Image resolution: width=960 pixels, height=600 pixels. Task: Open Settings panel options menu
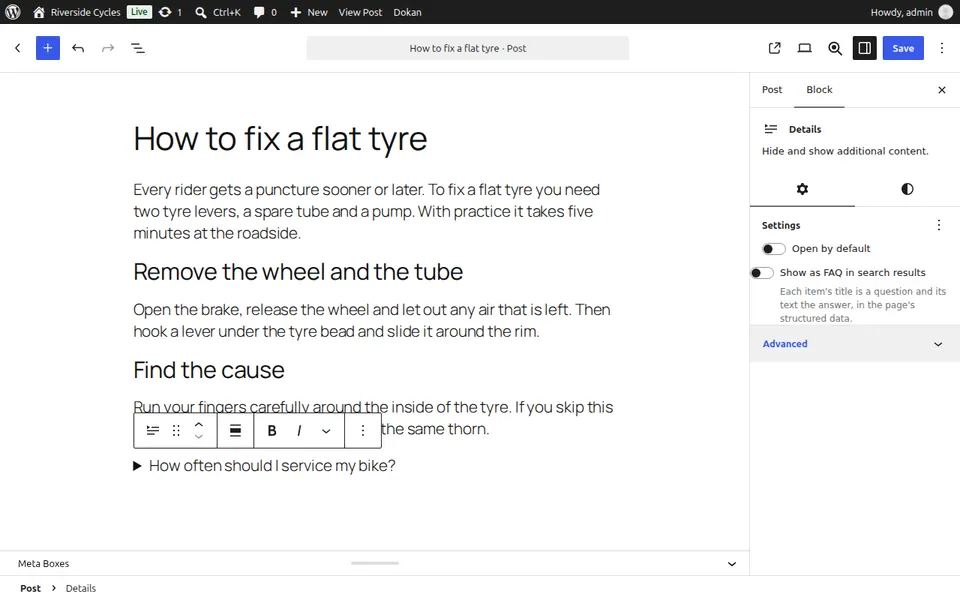point(939,225)
